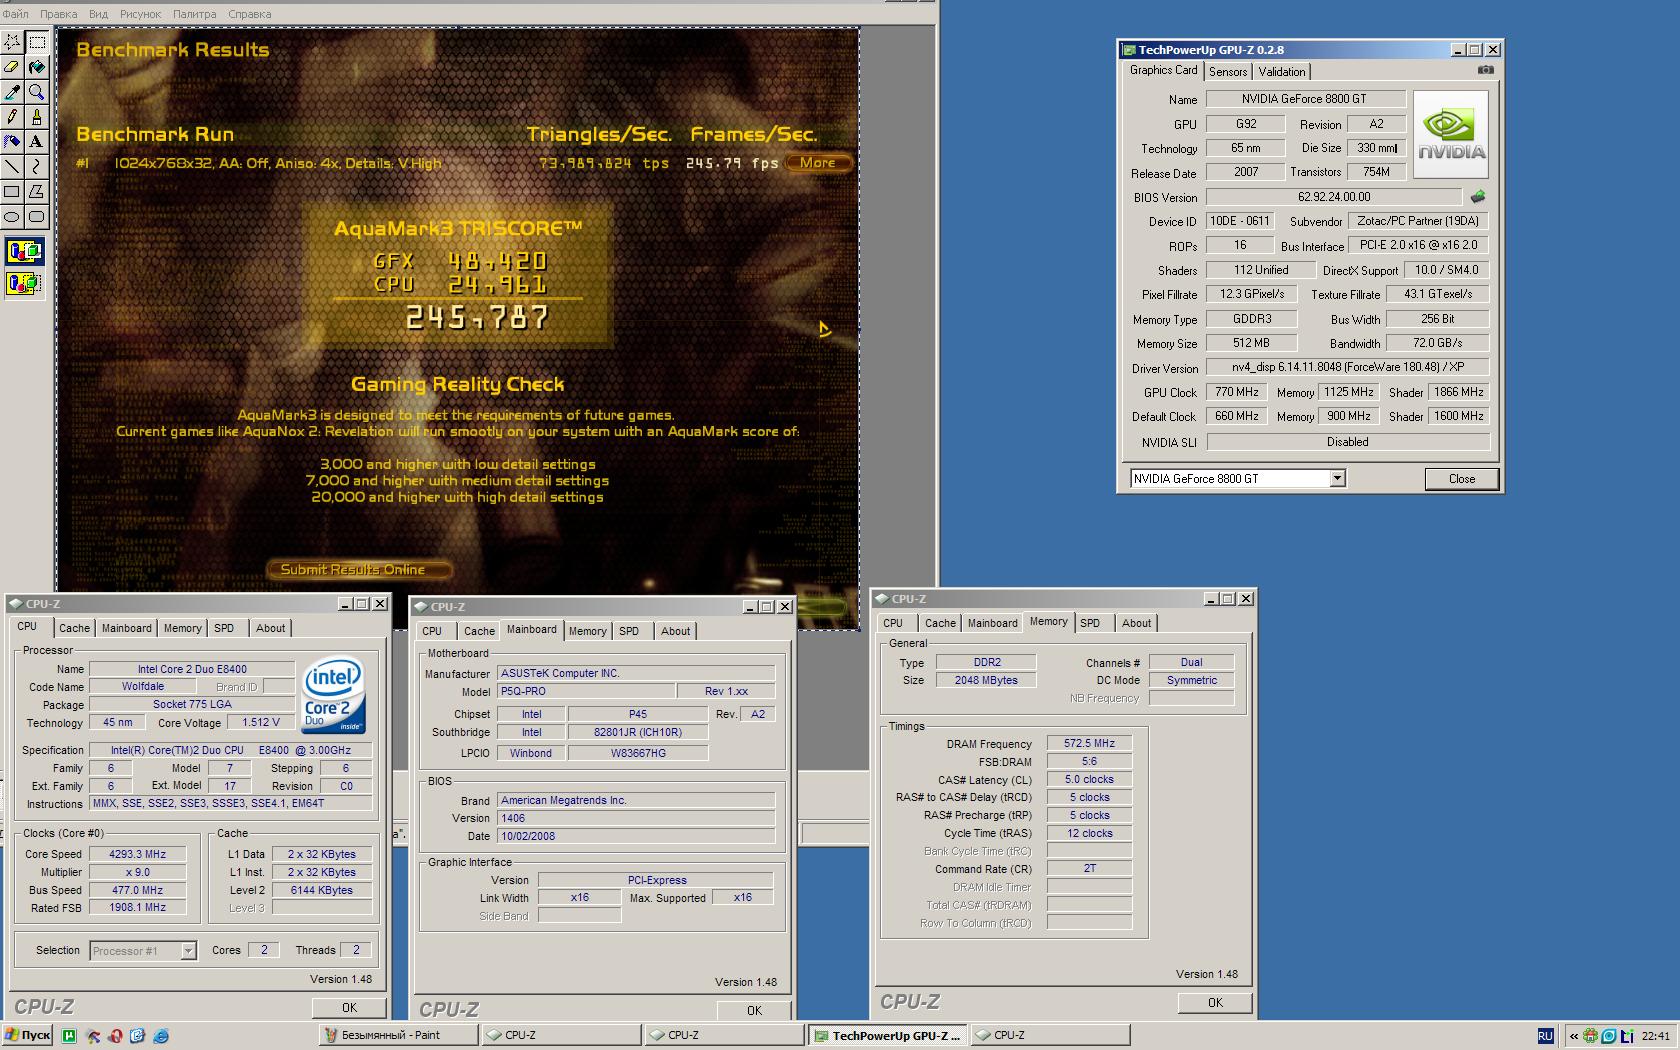Switch to Memory tab in left CPU-Z window
1680x1050 pixels.
[x=182, y=628]
